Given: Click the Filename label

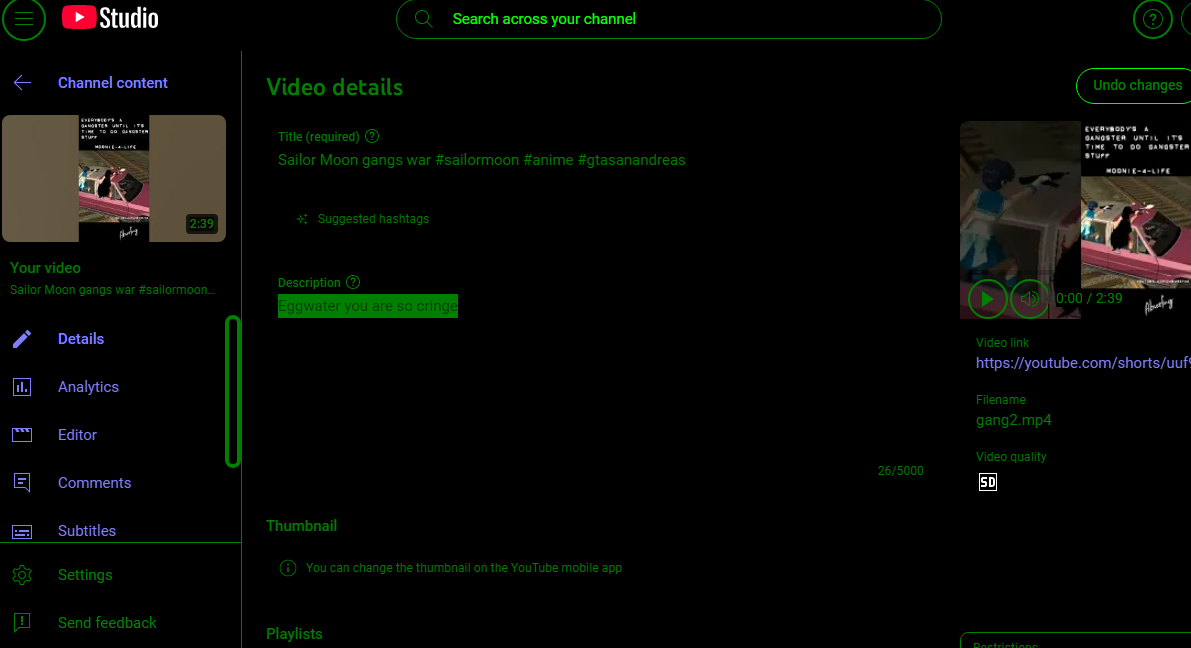Looking at the screenshot, I should tap(1000, 400).
